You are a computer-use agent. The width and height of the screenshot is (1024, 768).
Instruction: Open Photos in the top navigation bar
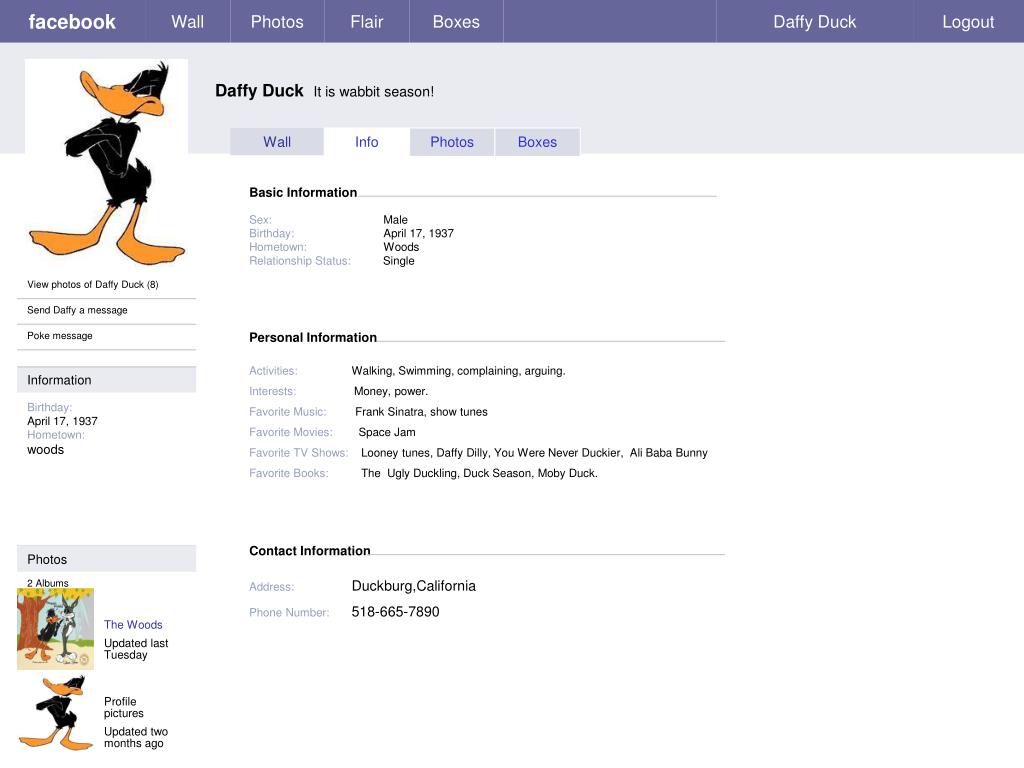coord(277,22)
